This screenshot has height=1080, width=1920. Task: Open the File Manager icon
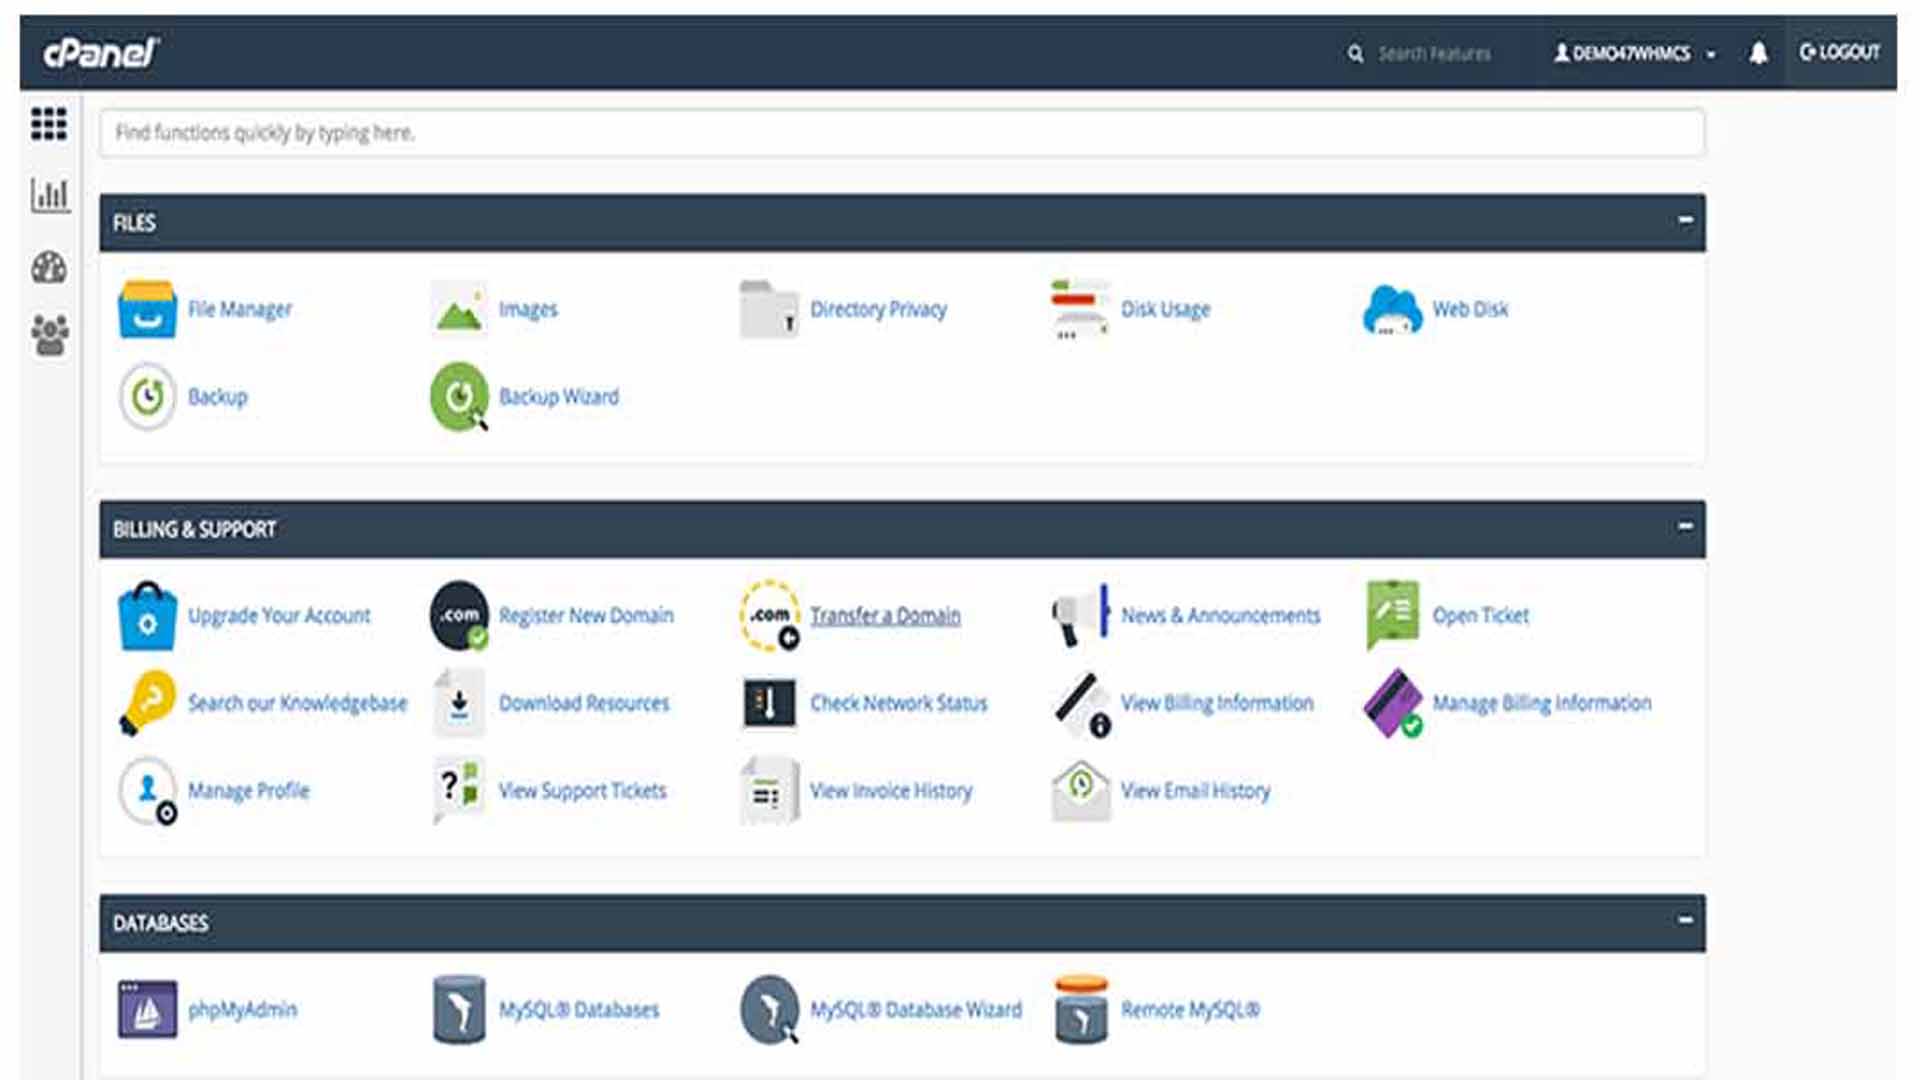tap(147, 309)
